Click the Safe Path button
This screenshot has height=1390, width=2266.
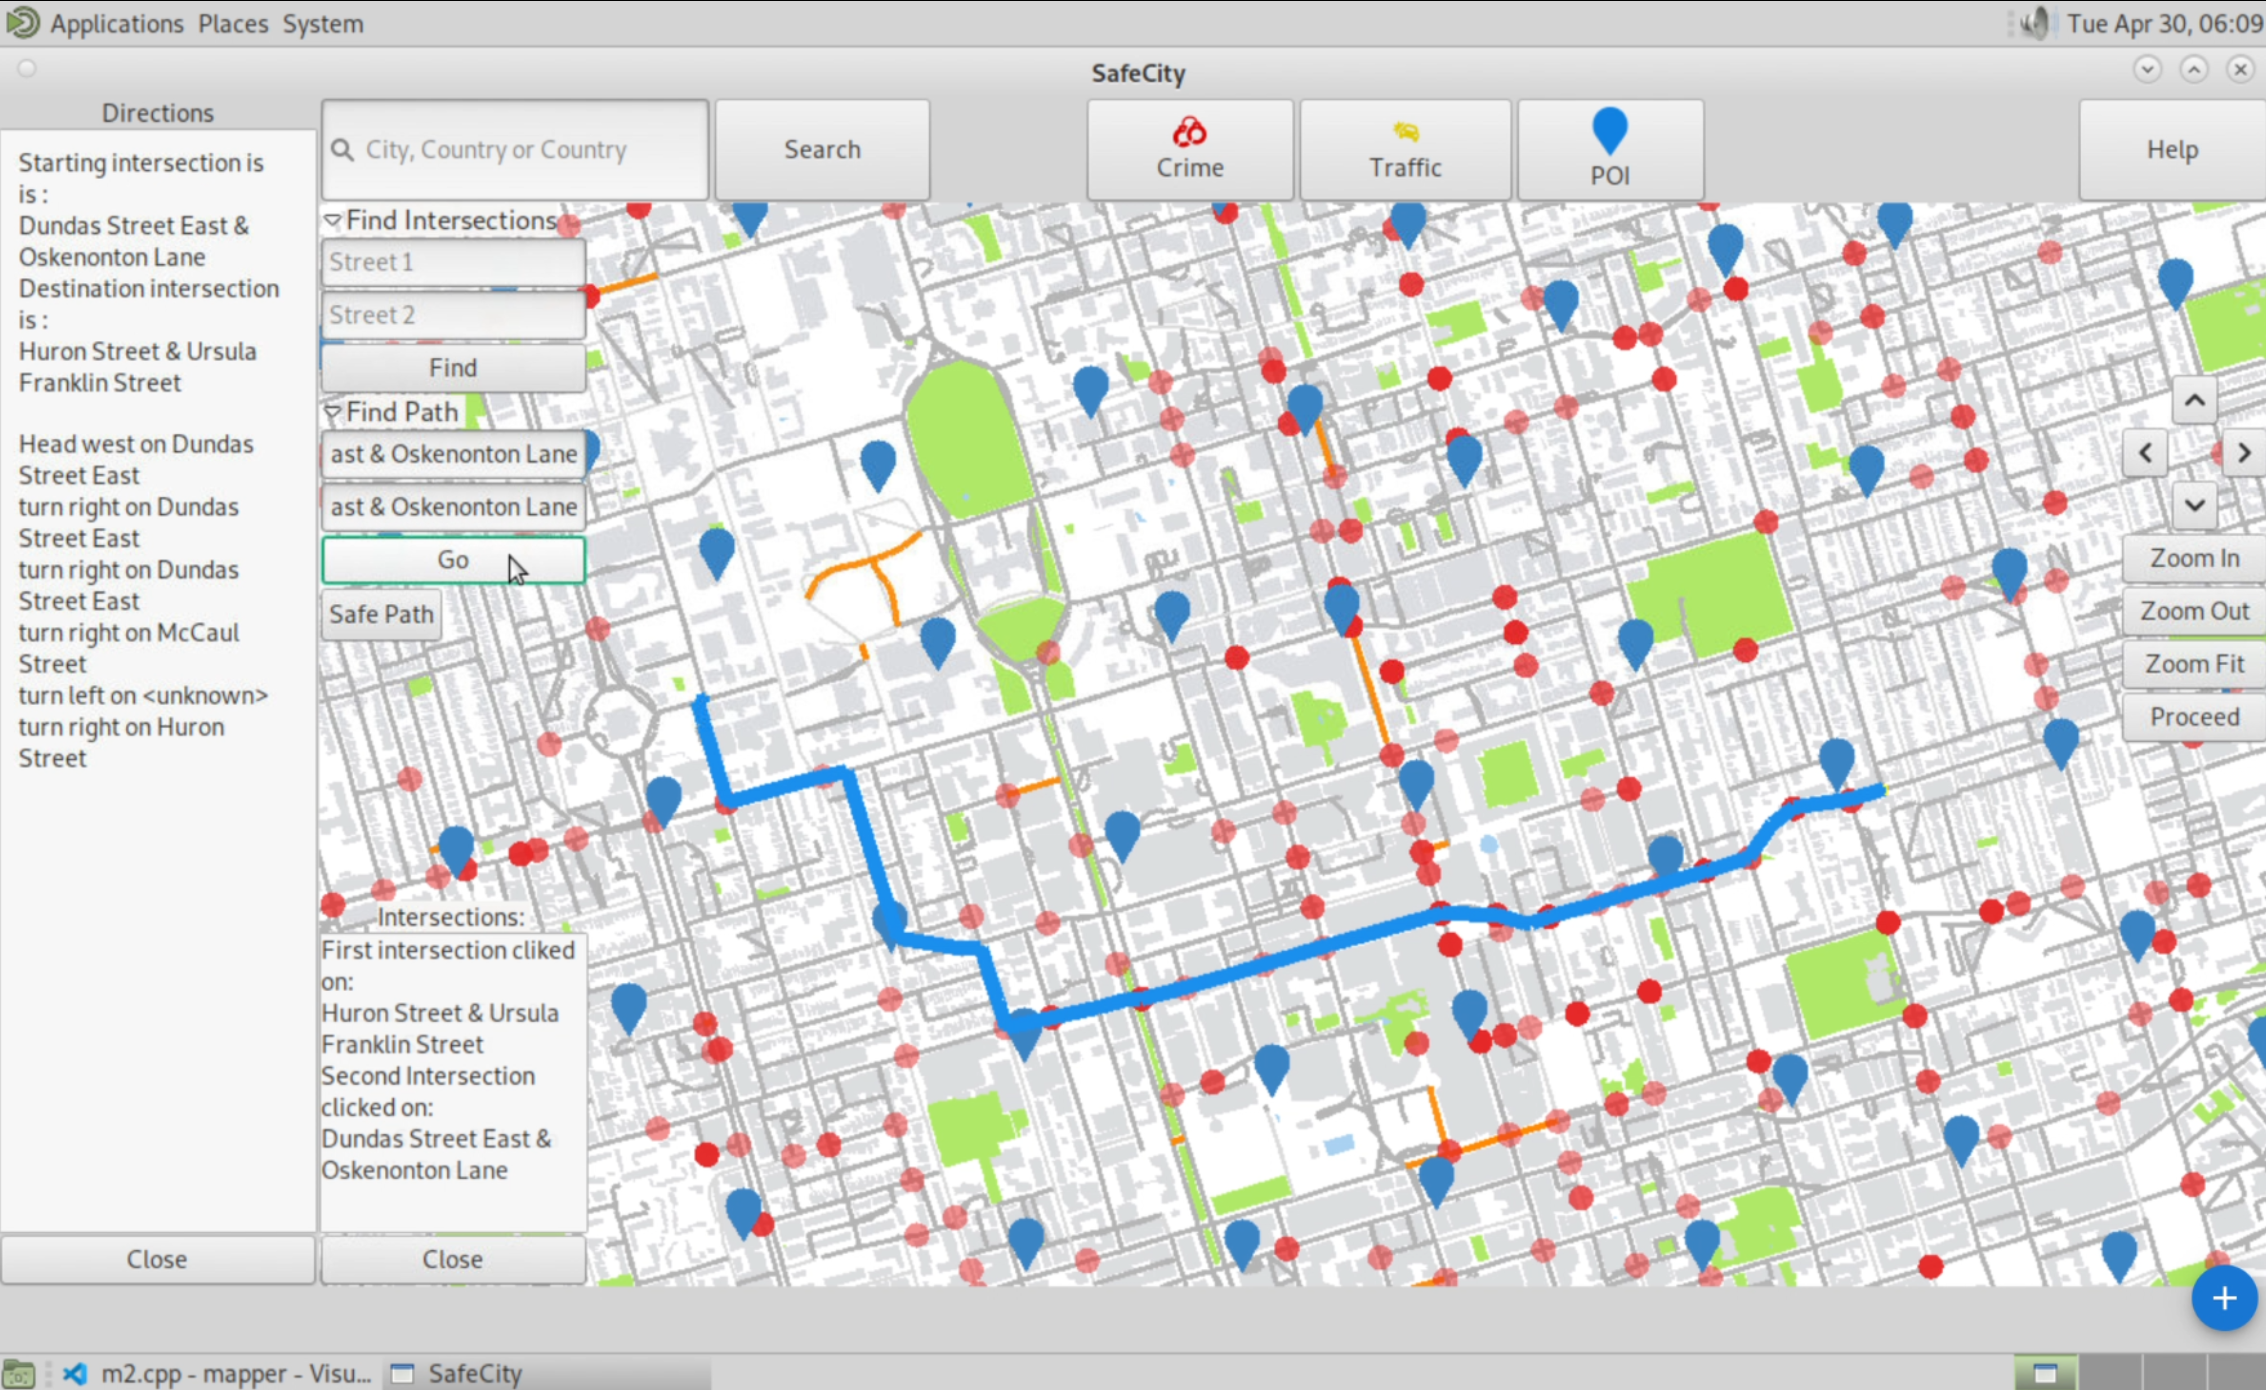coord(381,614)
